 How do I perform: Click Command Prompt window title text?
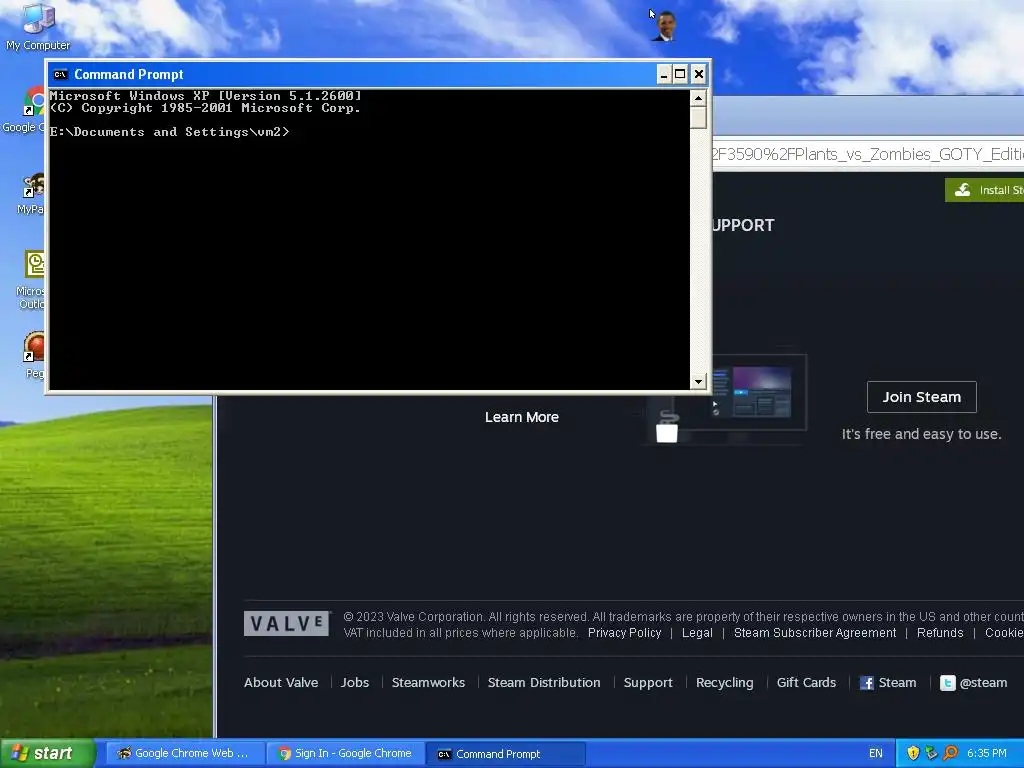point(129,74)
